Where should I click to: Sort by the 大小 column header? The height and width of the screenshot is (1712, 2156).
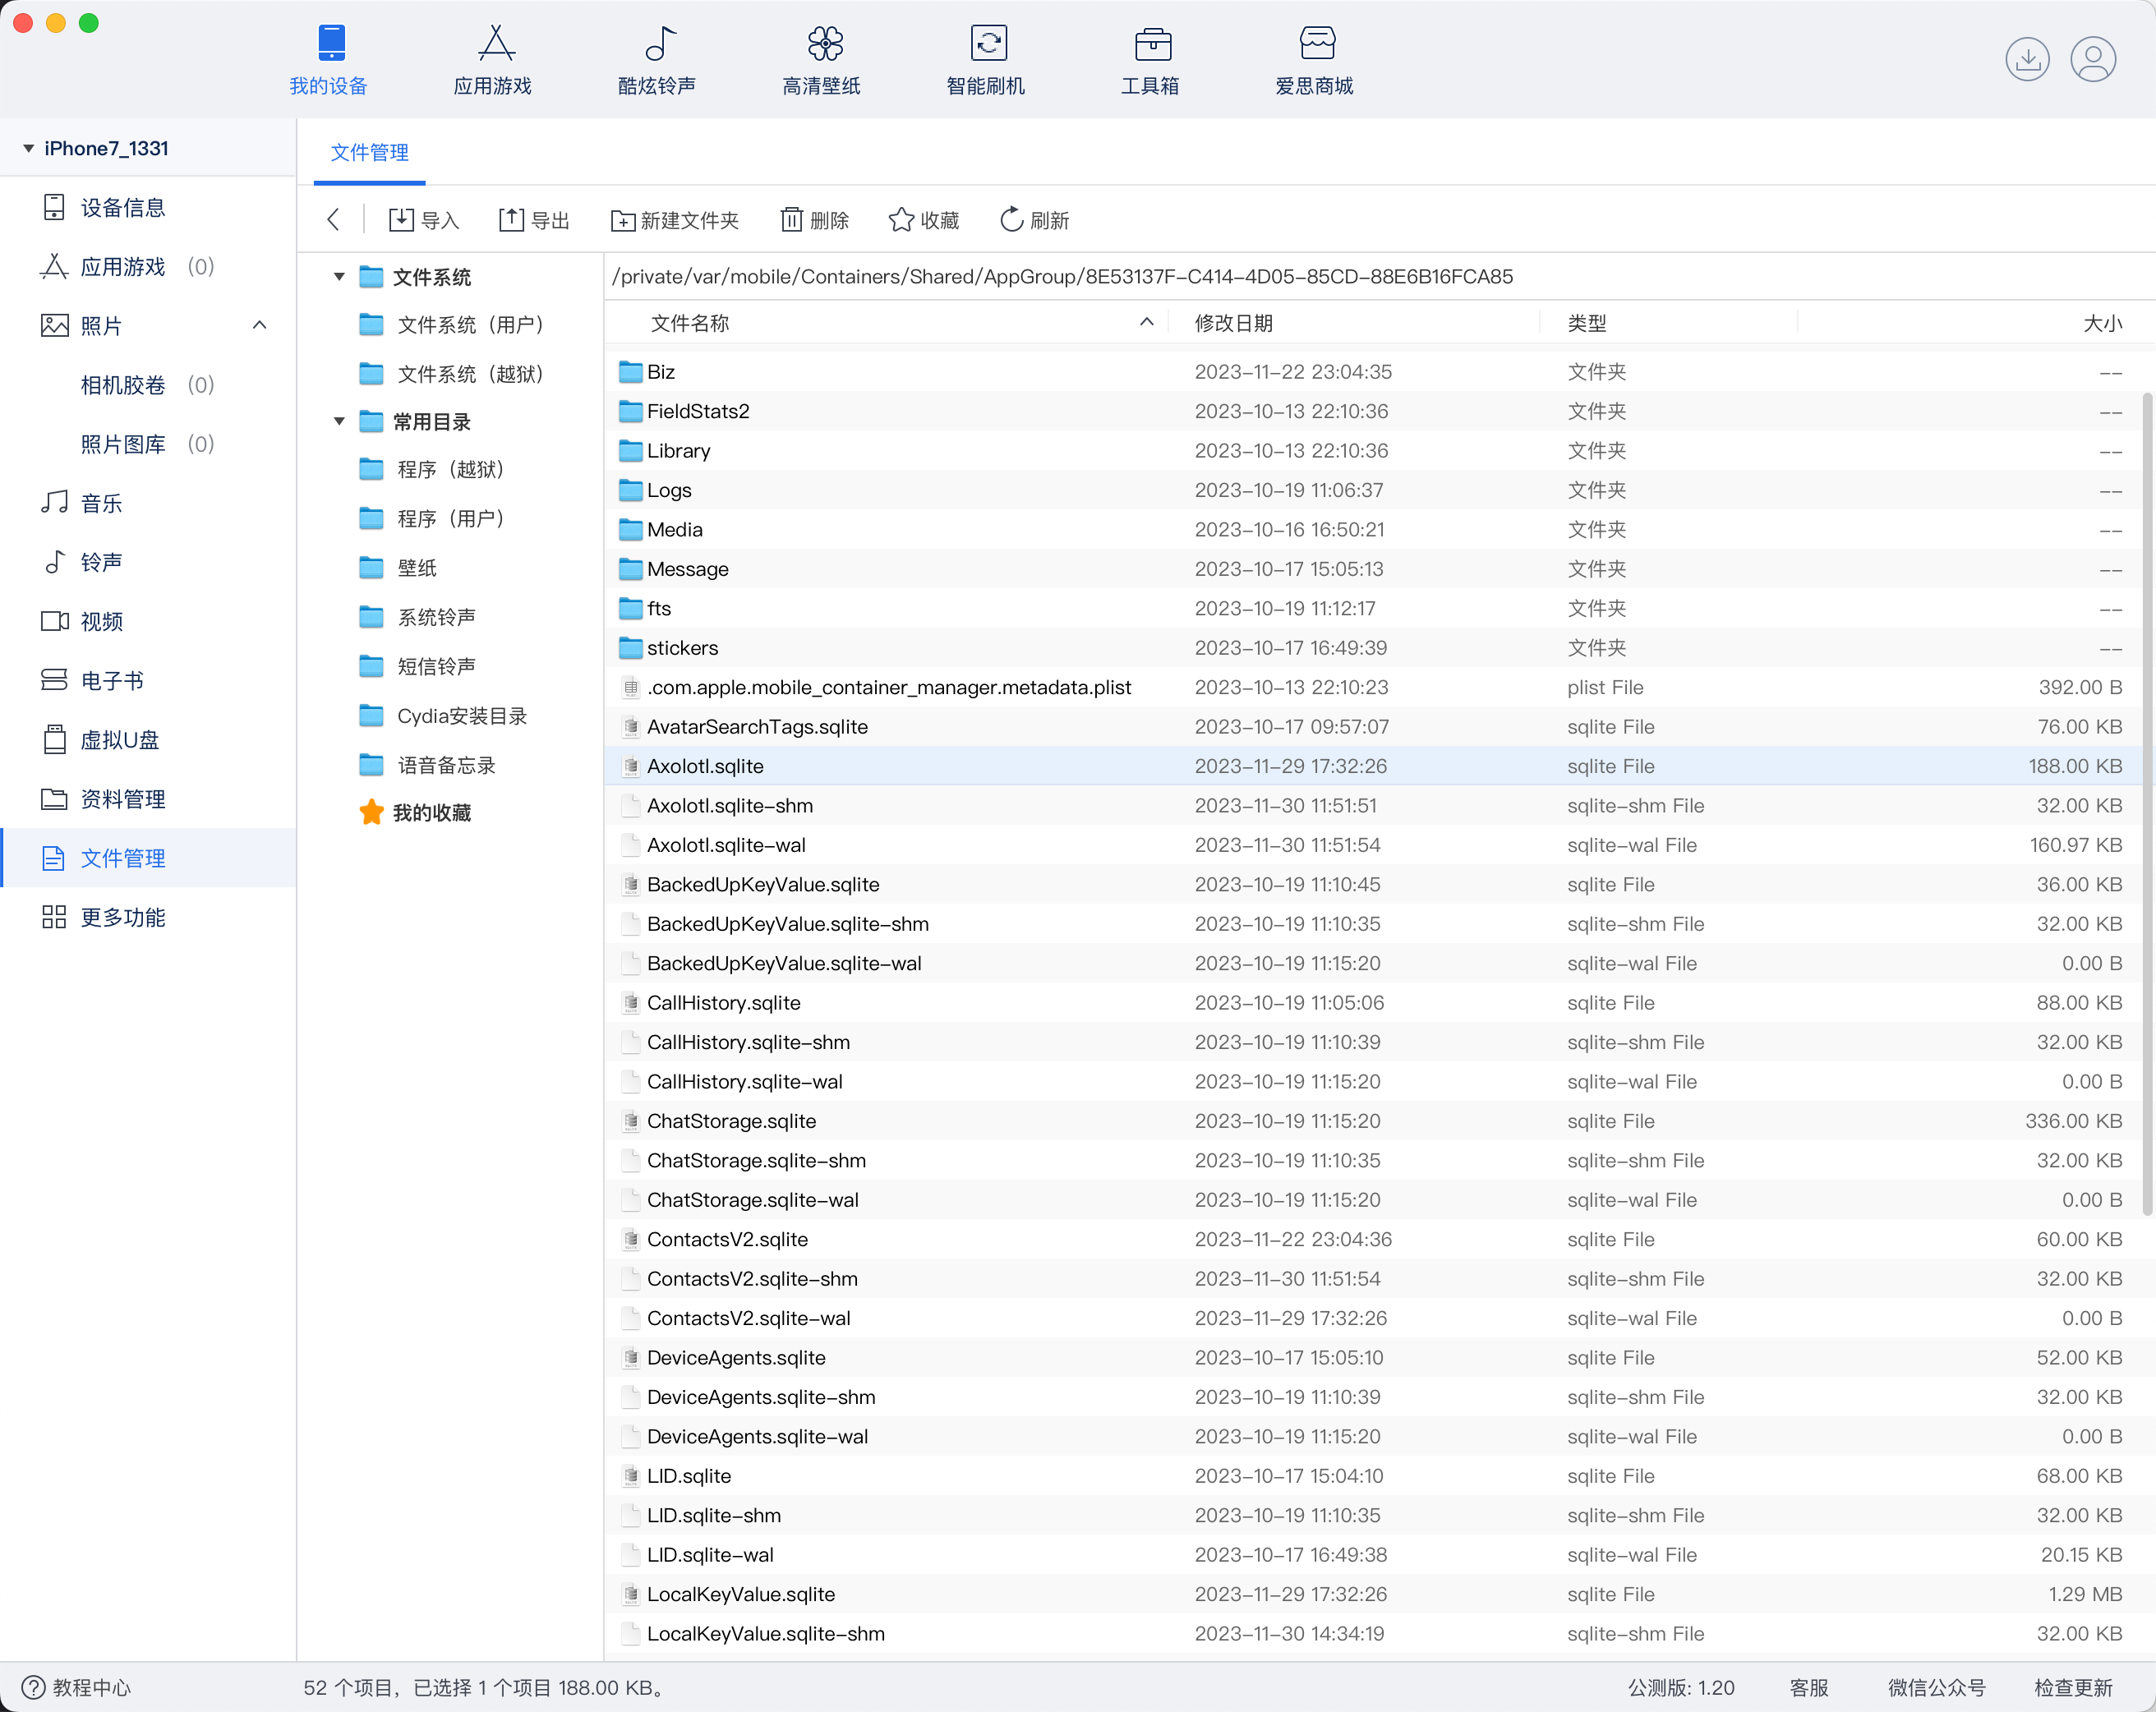tap(2102, 323)
